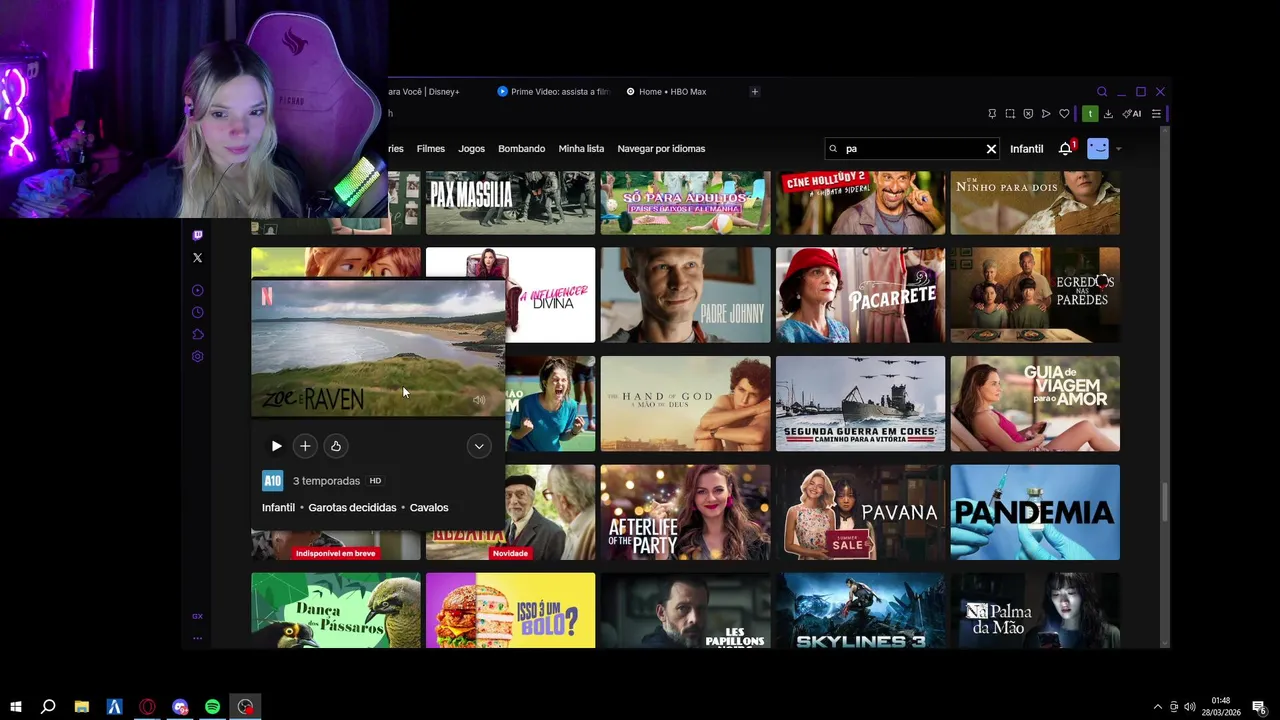Open the Extensions cube icon in the sidebar
This screenshot has width=1280, height=720.
click(197, 334)
